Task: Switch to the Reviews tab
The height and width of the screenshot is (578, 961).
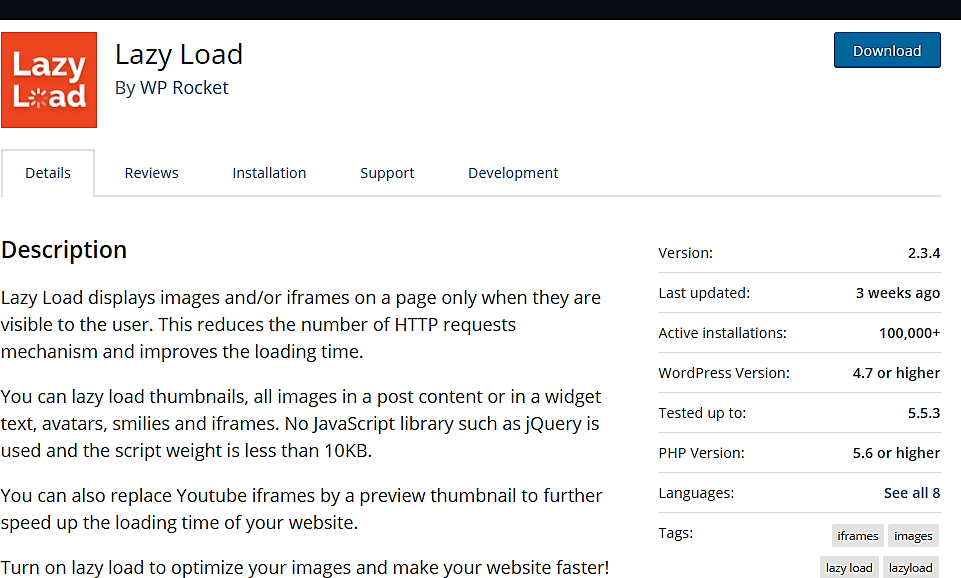Action: click(x=151, y=173)
